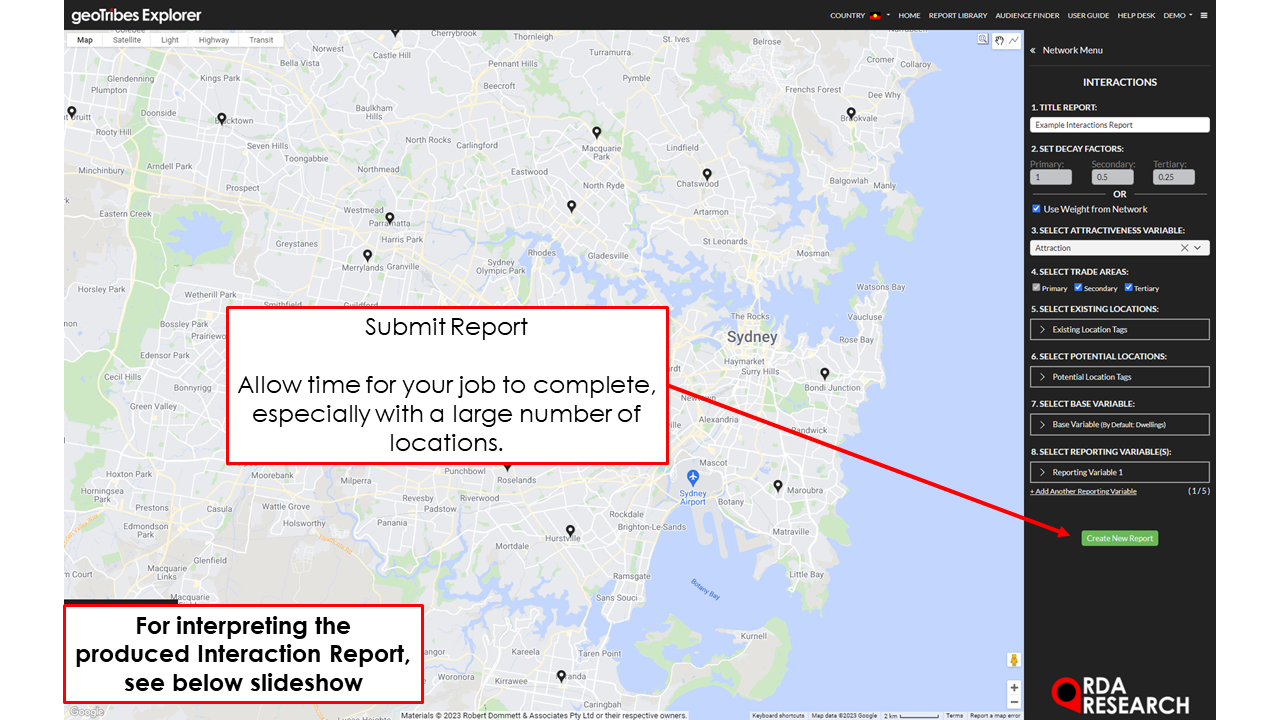Click Add Another Reporting Variable link
This screenshot has width=1280, height=720.
coord(1083,491)
